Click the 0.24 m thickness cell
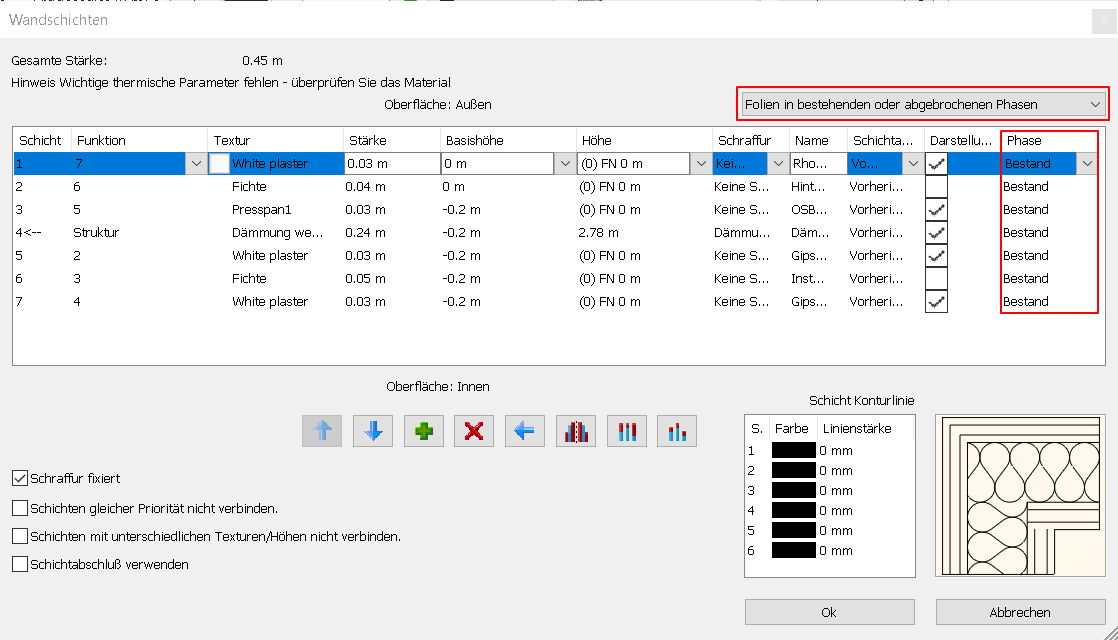The height and width of the screenshot is (640, 1118). coord(365,232)
